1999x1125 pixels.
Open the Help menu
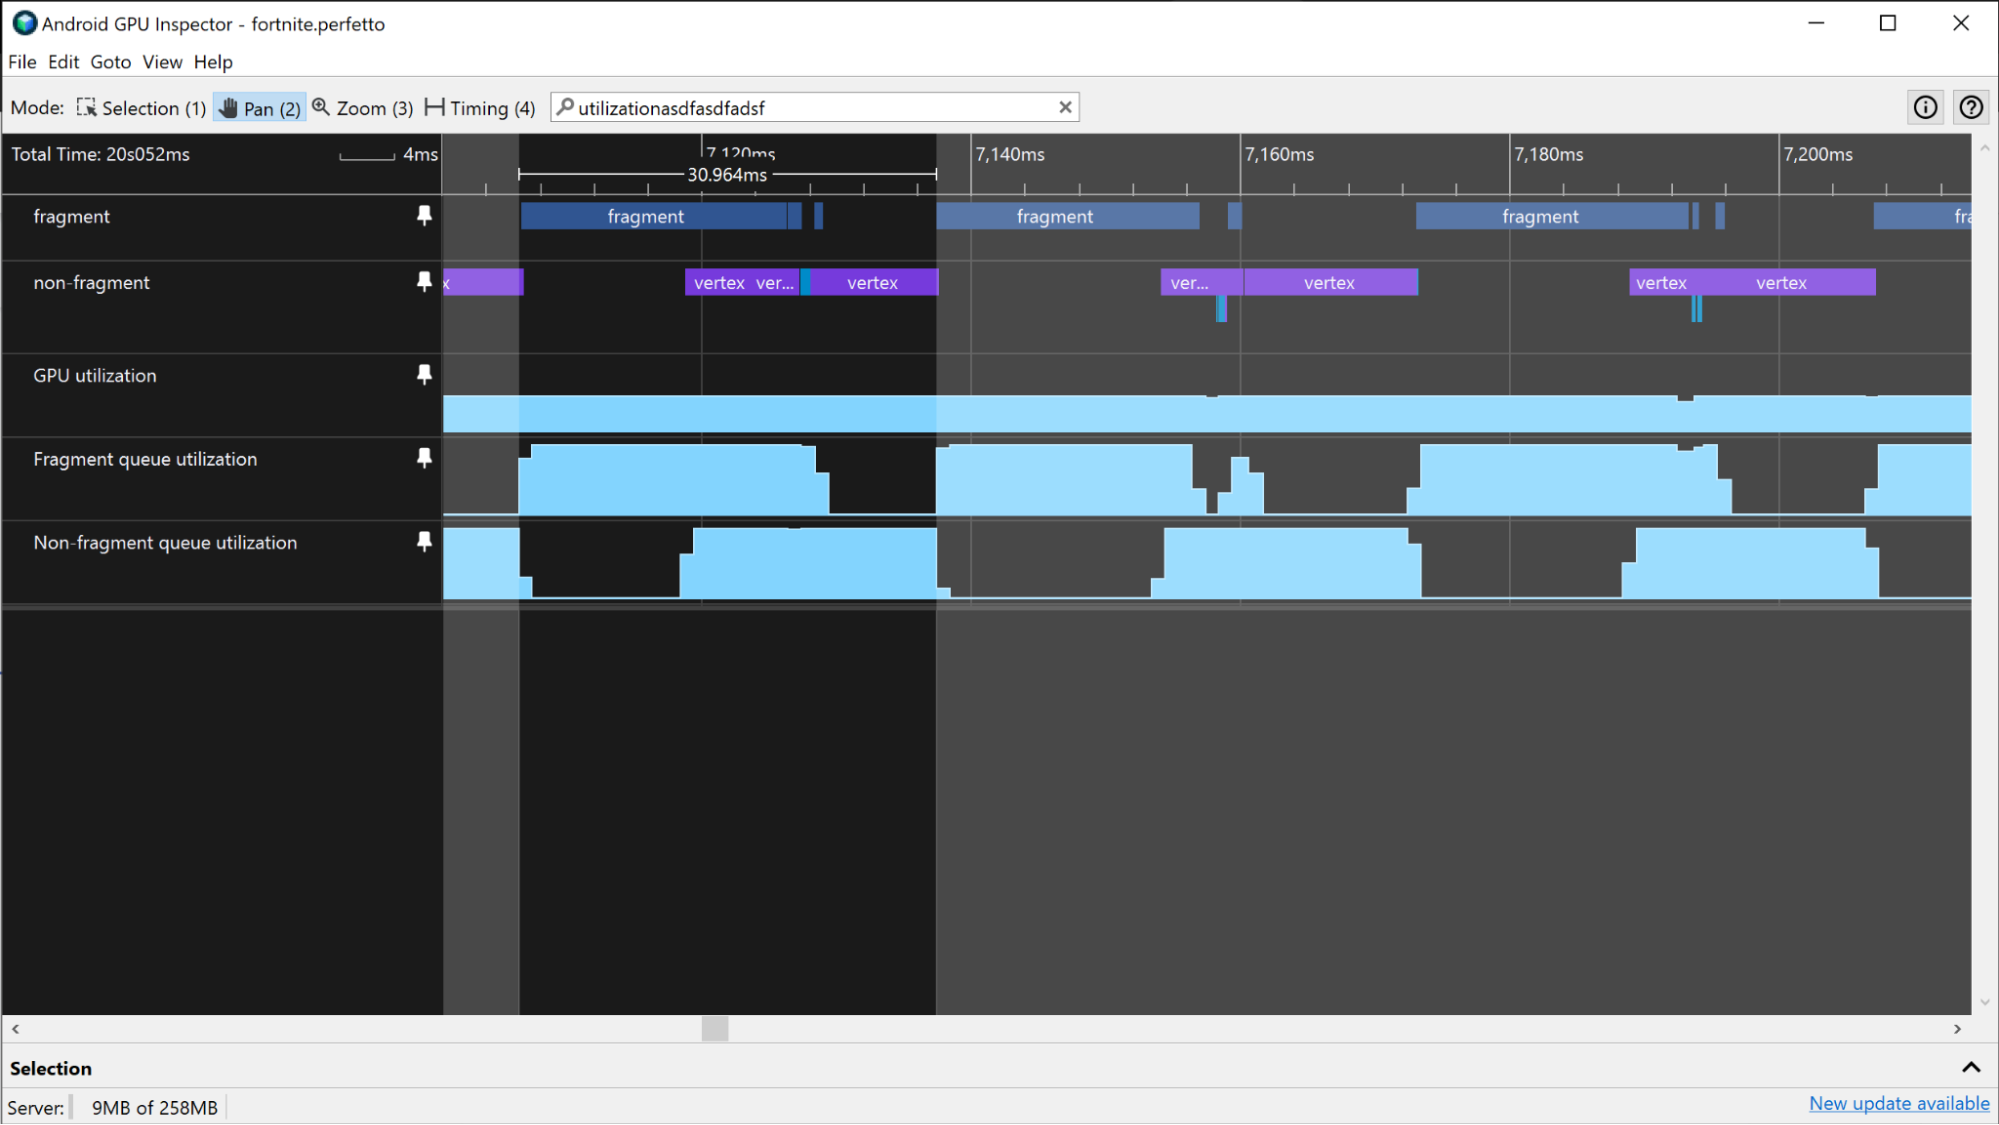point(211,62)
